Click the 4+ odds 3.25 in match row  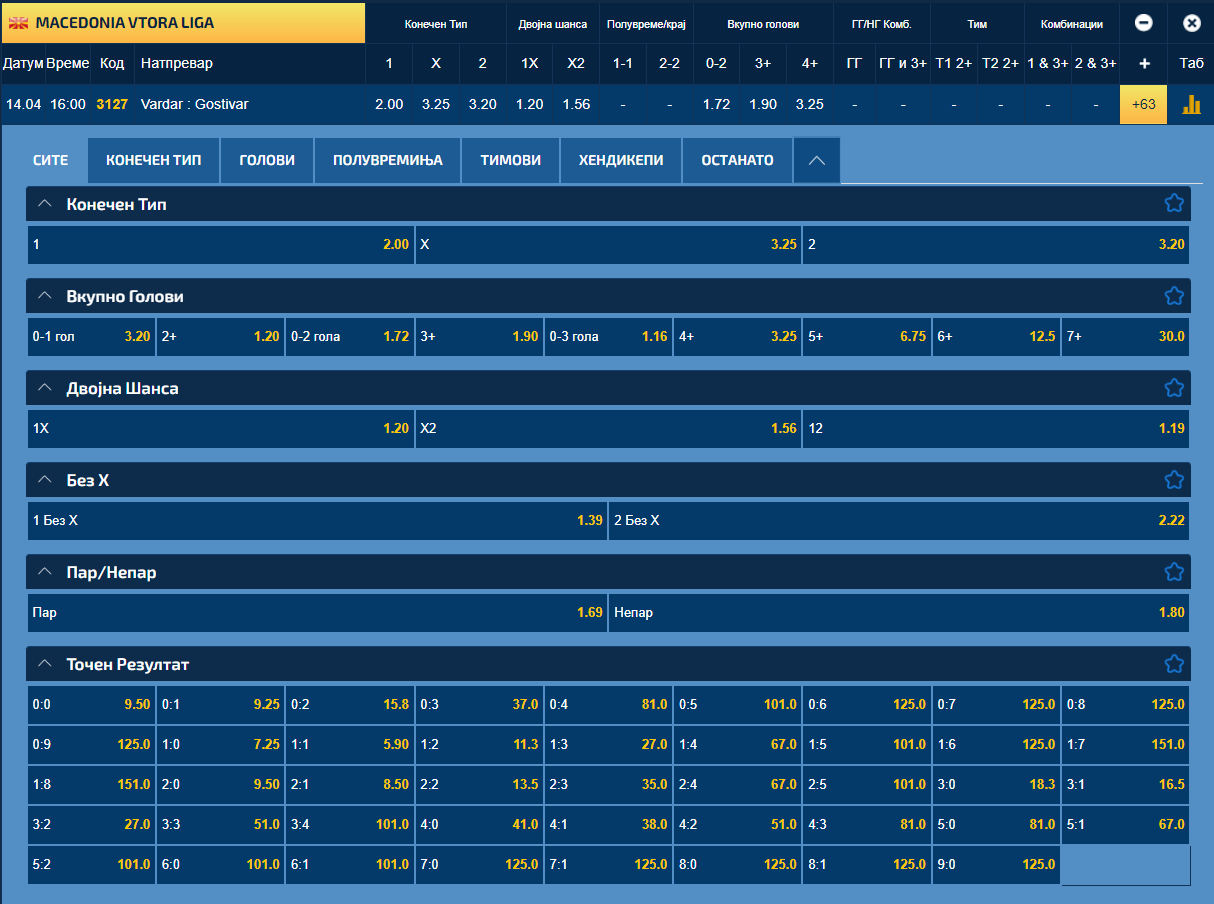coord(810,104)
